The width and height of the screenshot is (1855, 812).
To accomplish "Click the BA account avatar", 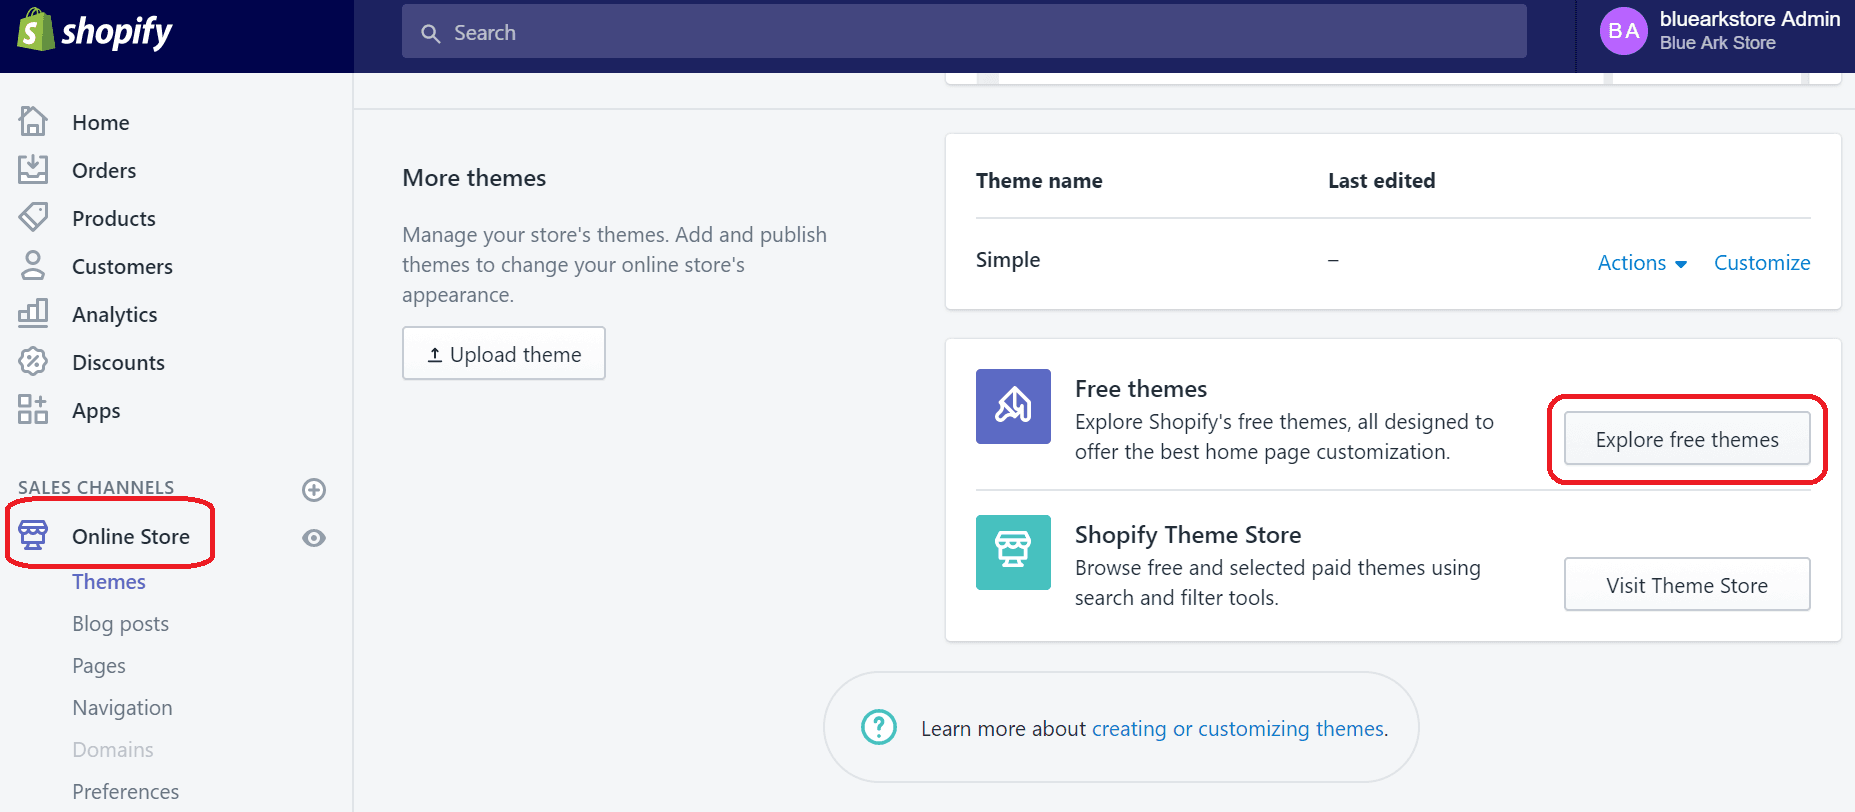I will click(1624, 31).
